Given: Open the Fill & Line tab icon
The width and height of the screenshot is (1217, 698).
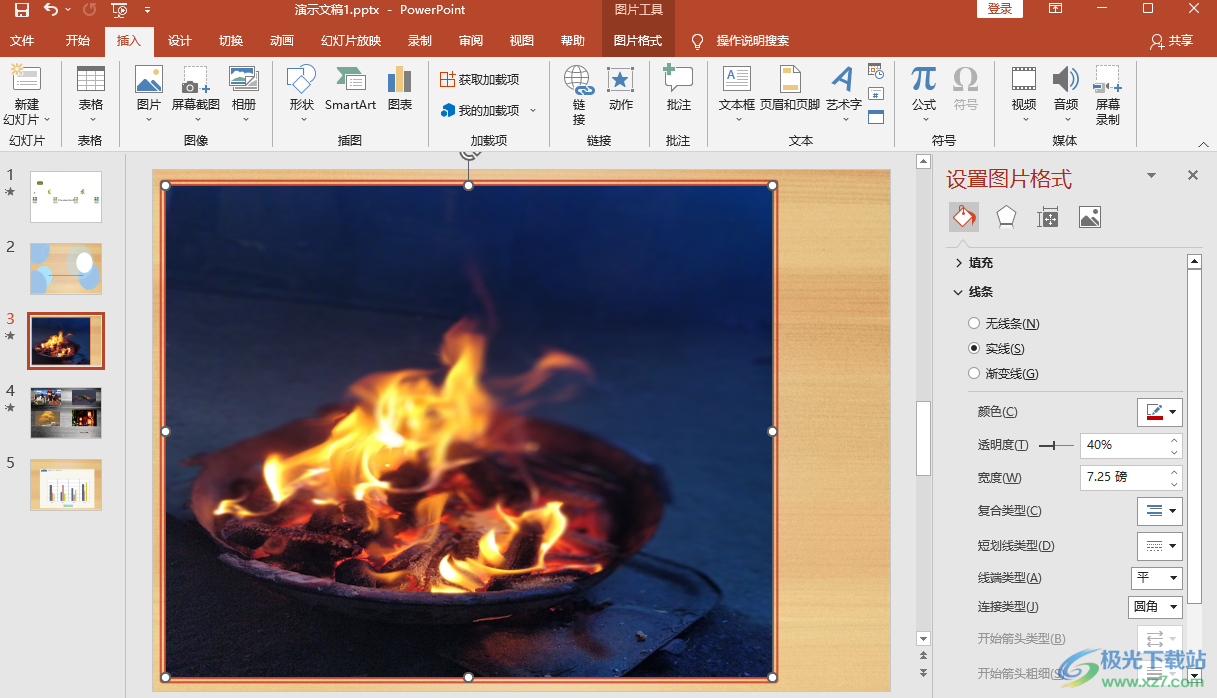Looking at the screenshot, I should click(x=964, y=217).
